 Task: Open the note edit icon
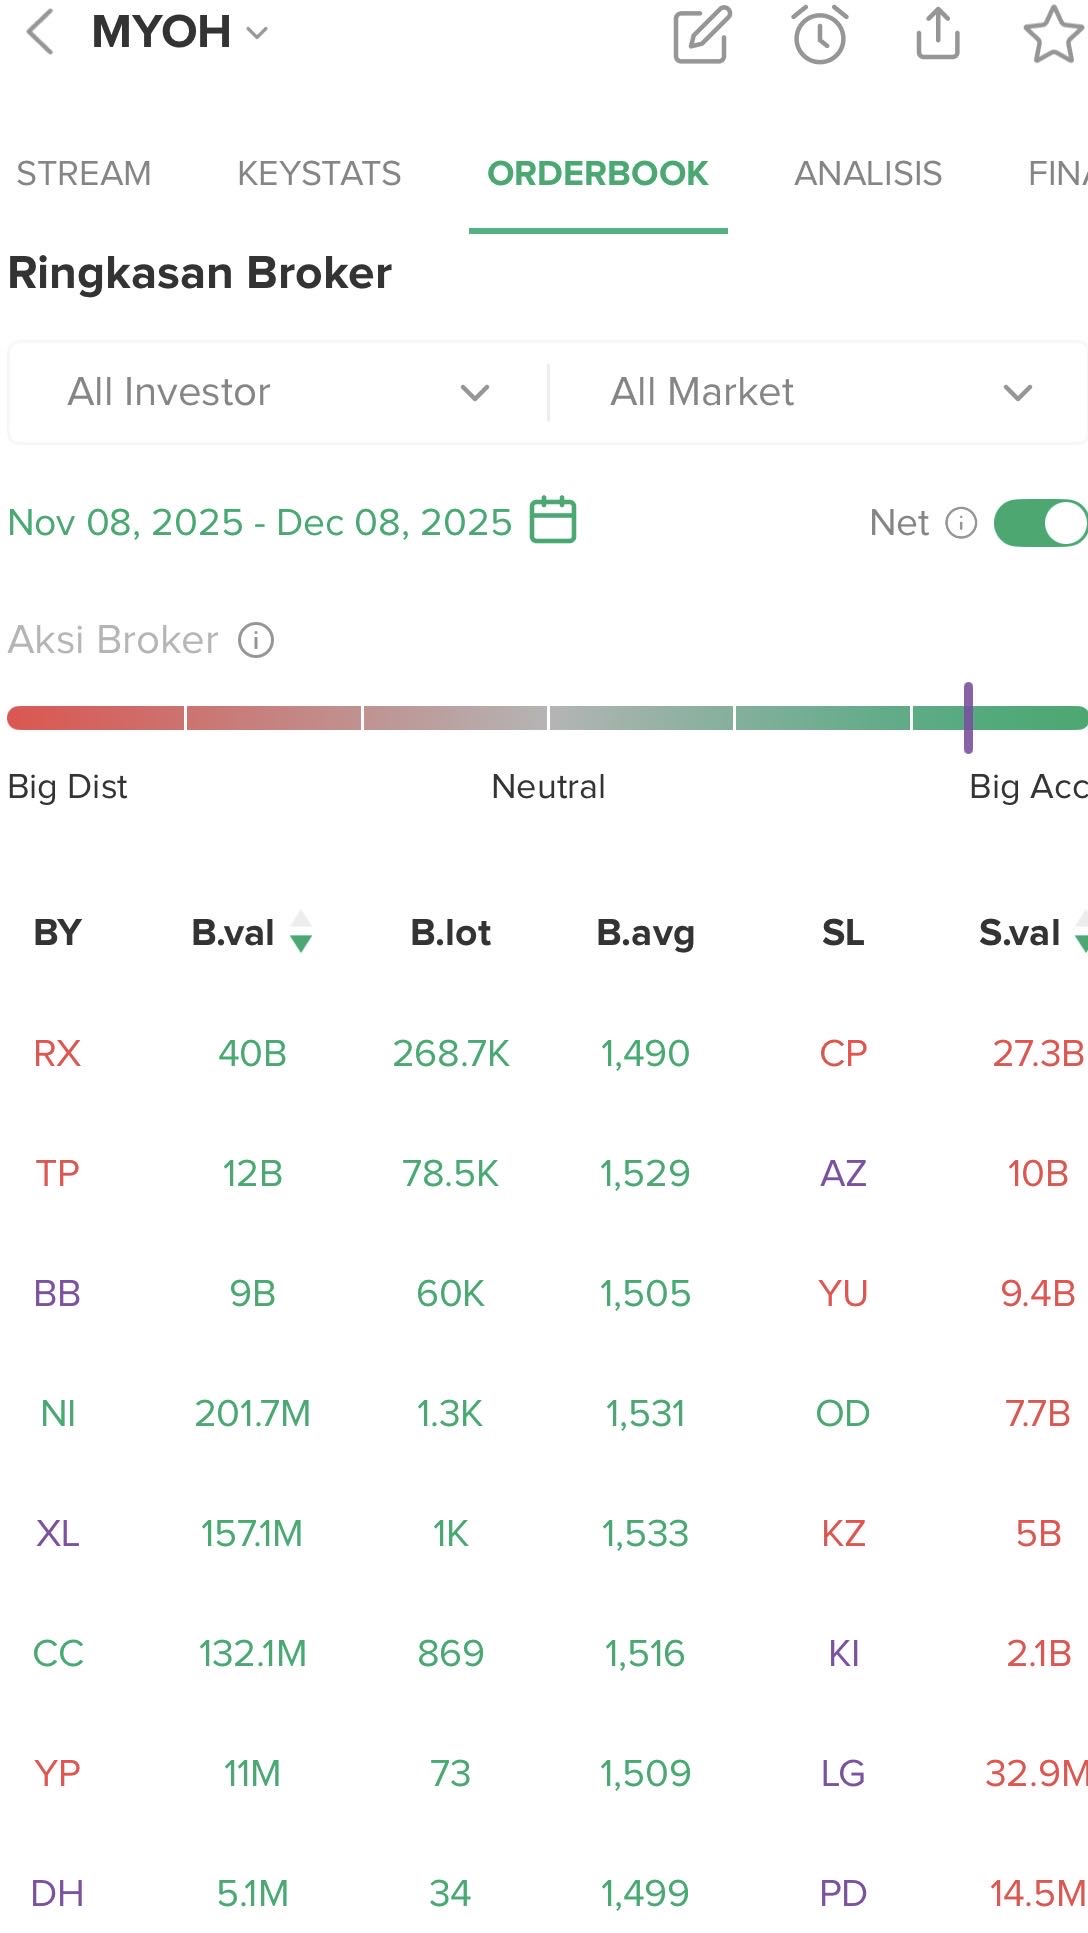(702, 35)
